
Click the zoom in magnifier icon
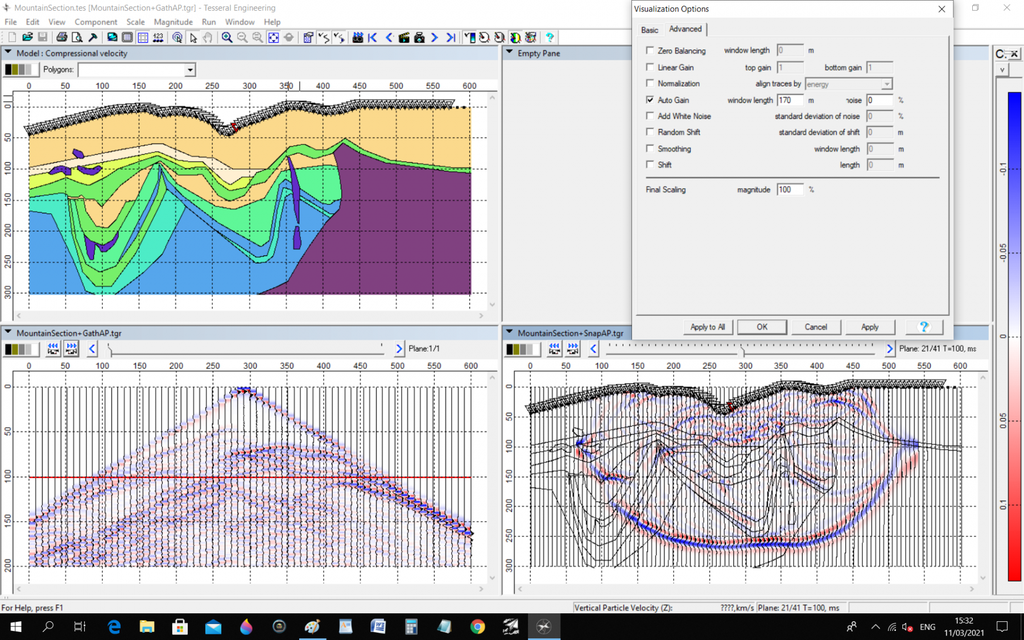pos(227,37)
